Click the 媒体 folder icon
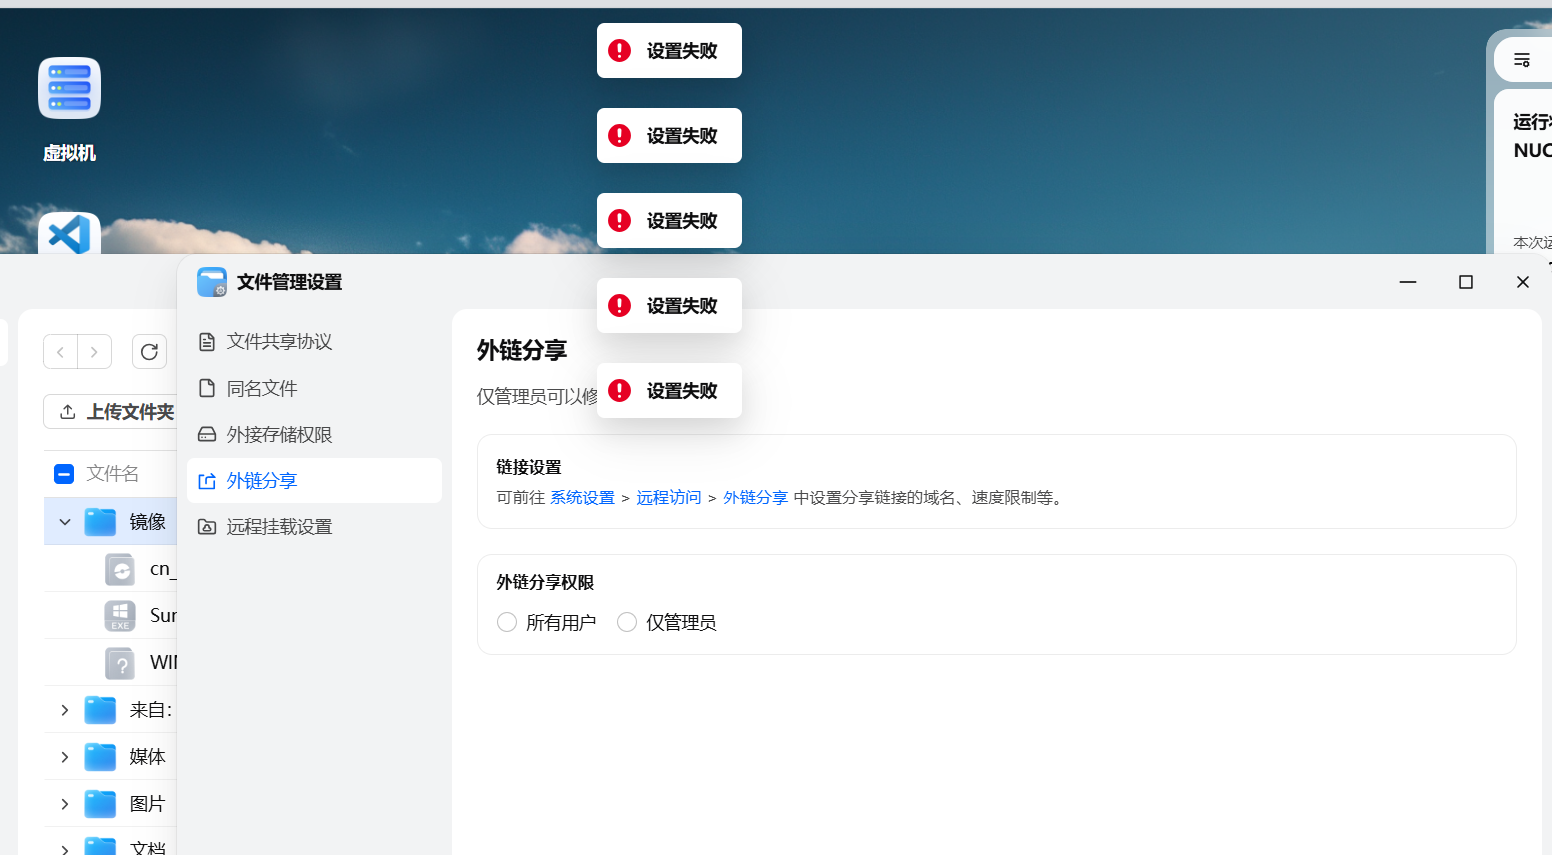1552x855 pixels. pyautogui.click(x=100, y=757)
